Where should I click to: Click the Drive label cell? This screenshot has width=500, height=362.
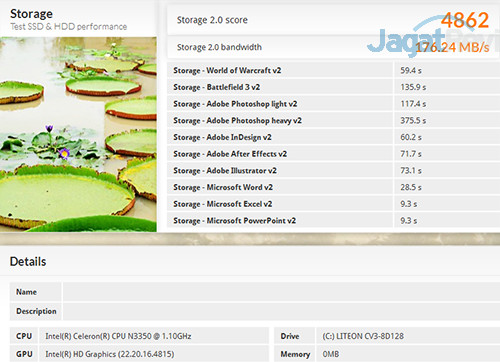tap(294, 336)
